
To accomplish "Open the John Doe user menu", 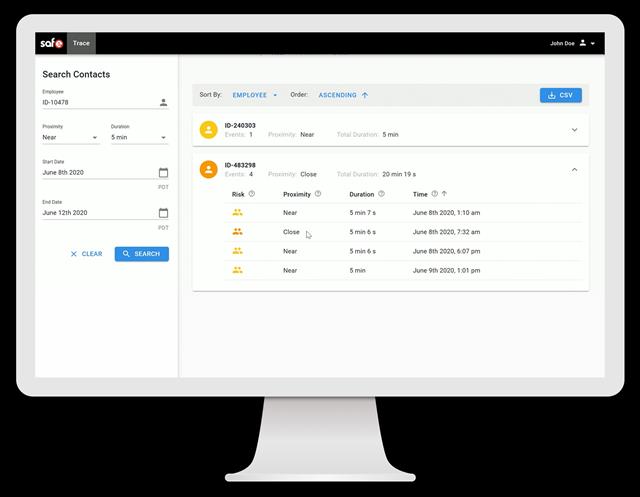I will [572, 43].
